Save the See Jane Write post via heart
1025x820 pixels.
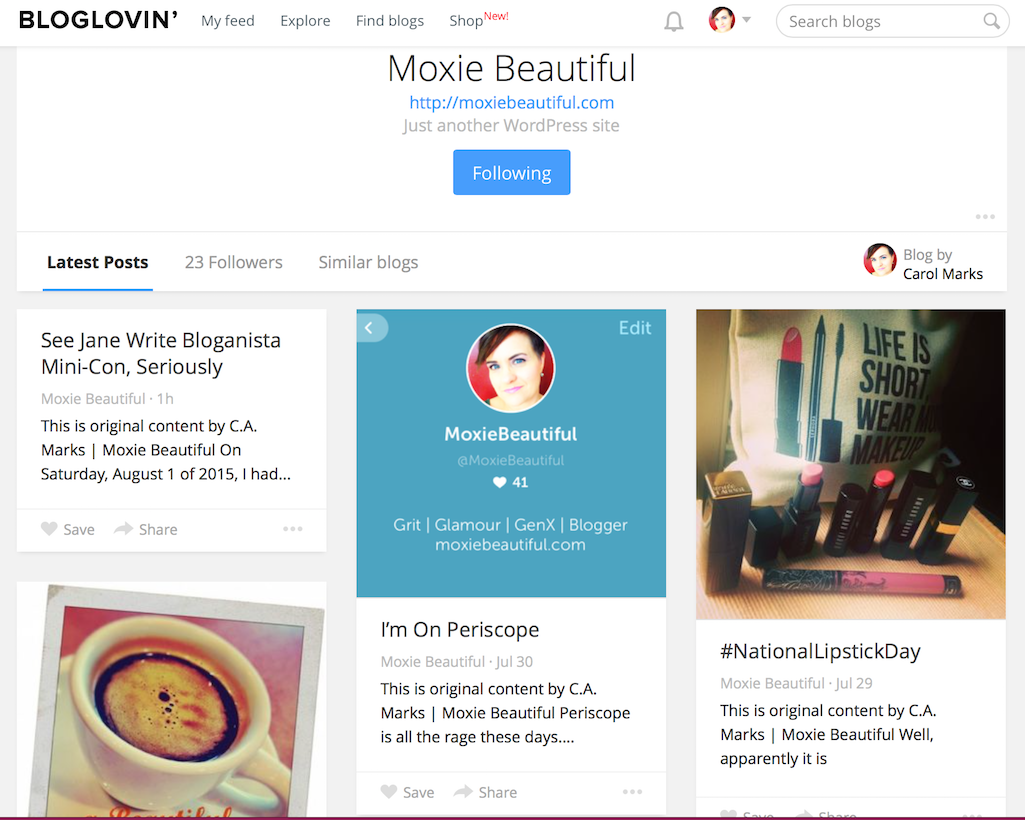point(49,528)
